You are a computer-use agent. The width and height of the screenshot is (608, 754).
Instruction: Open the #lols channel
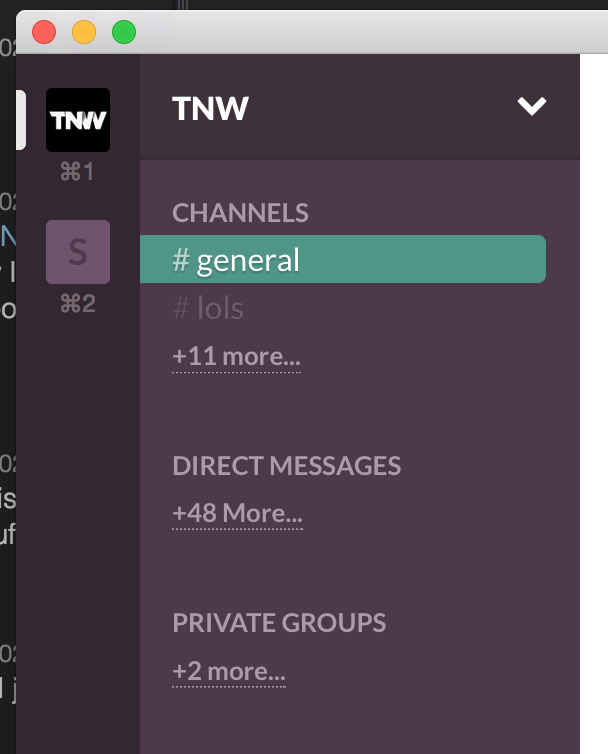(x=208, y=308)
